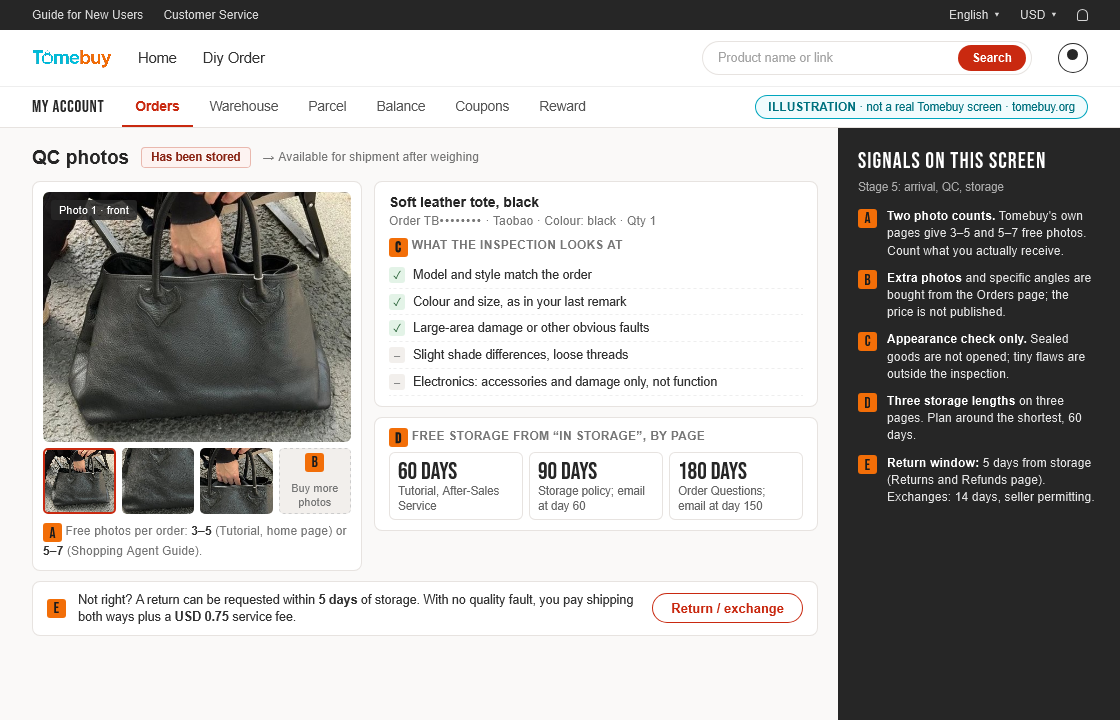Viewport: 1120px width, 720px height.
Task: Click the red Search button
Action: [991, 58]
